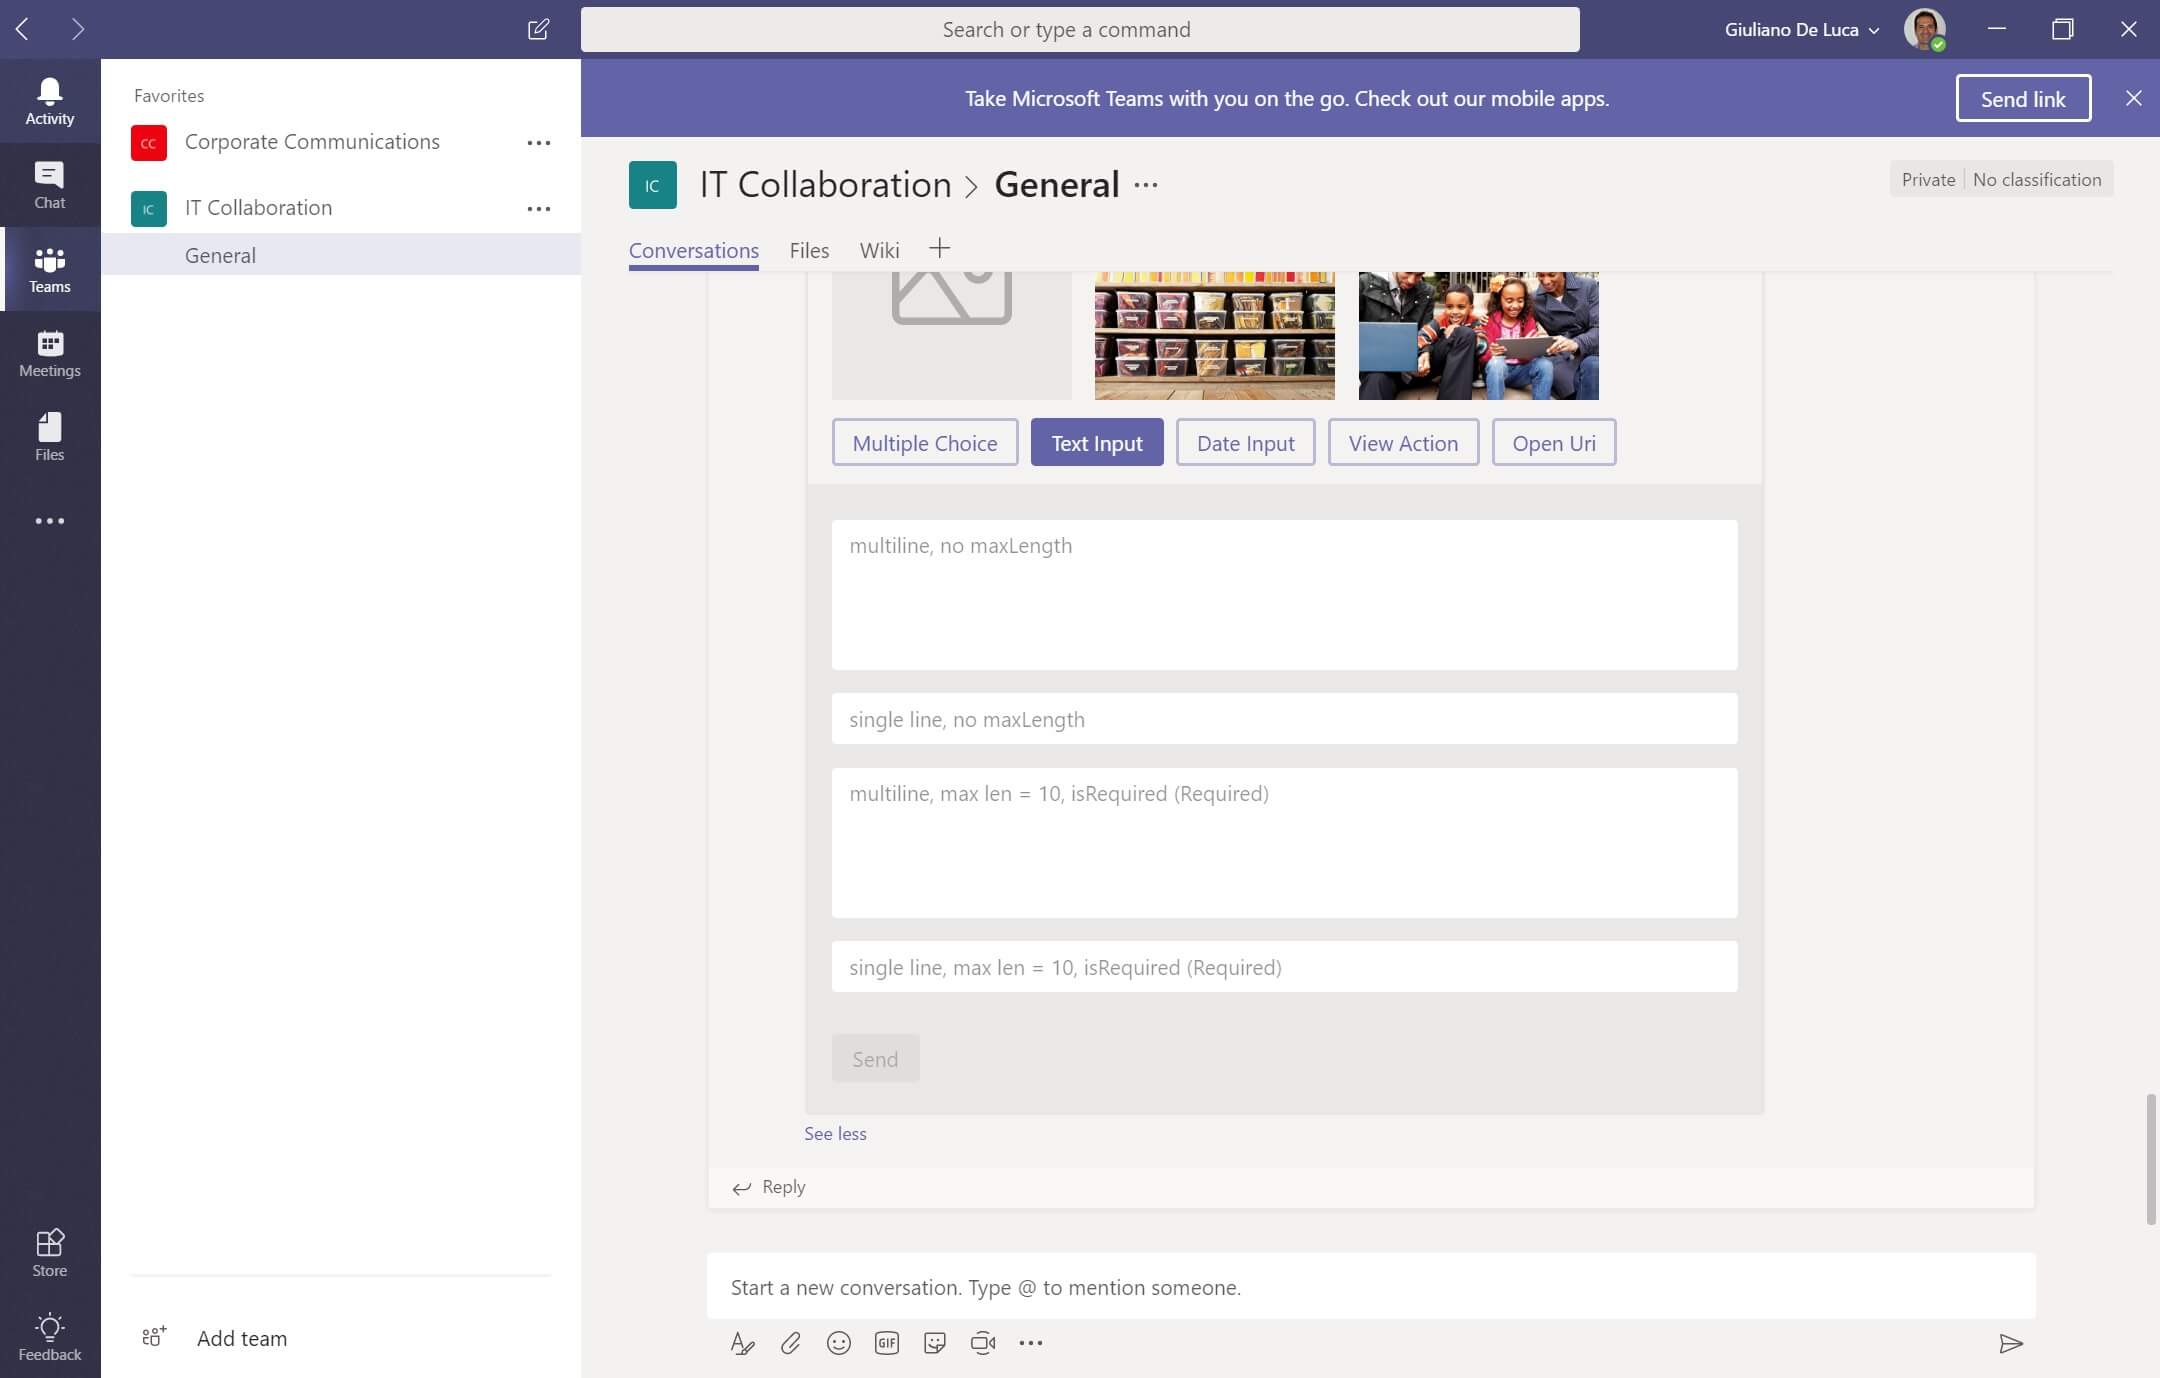The height and width of the screenshot is (1378, 2160).
Task: Expand IT Collaboration team options
Action: click(x=540, y=208)
